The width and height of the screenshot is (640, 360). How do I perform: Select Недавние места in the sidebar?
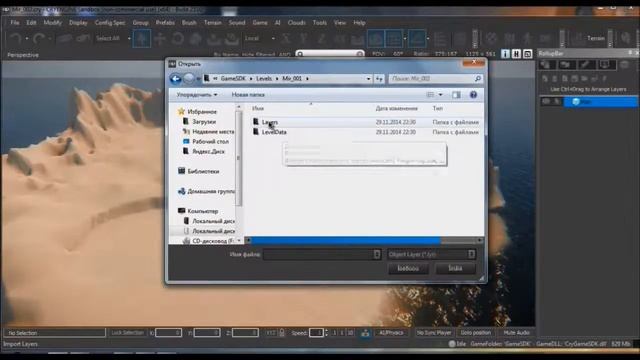[x=213, y=131]
